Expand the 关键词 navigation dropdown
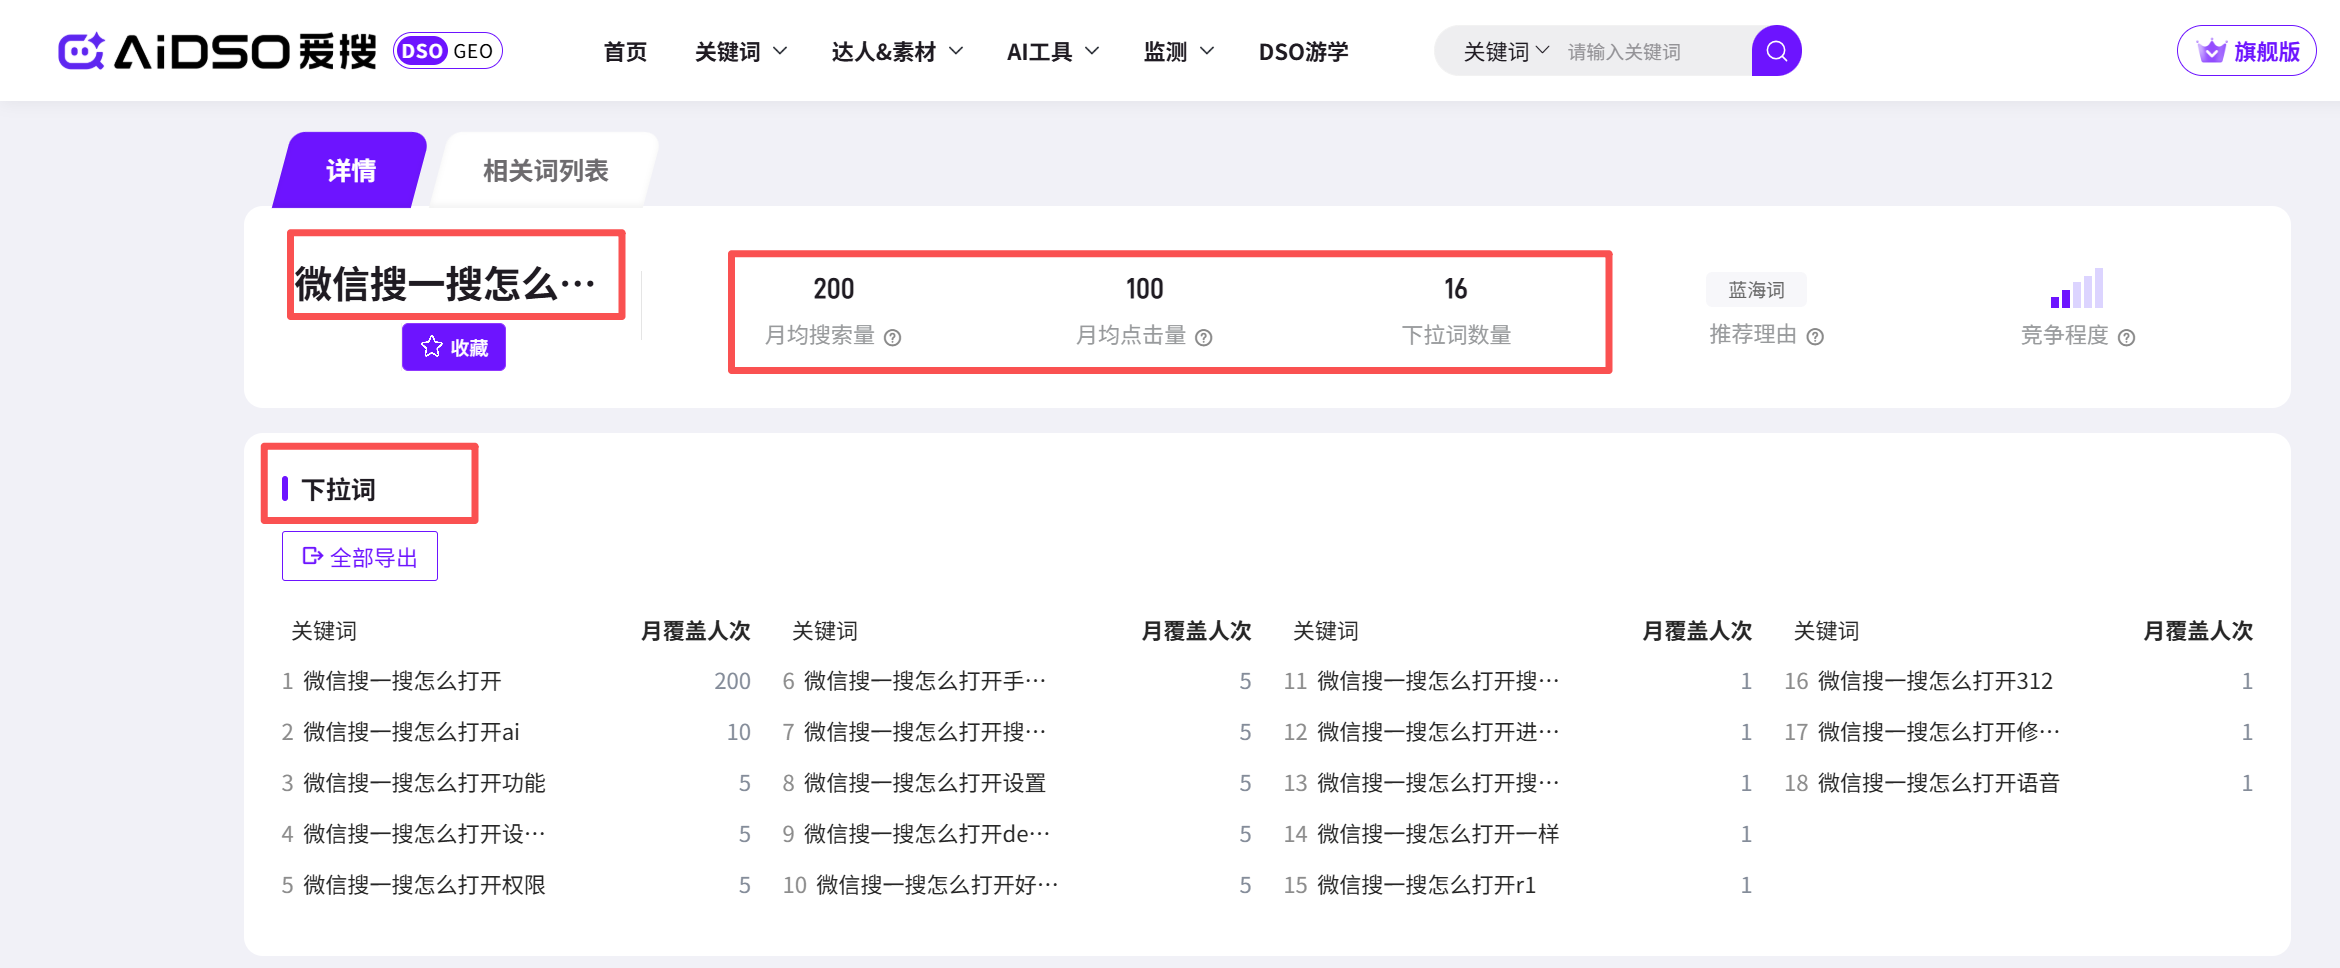This screenshot has width=2340, height=968. tap(740, 52)
